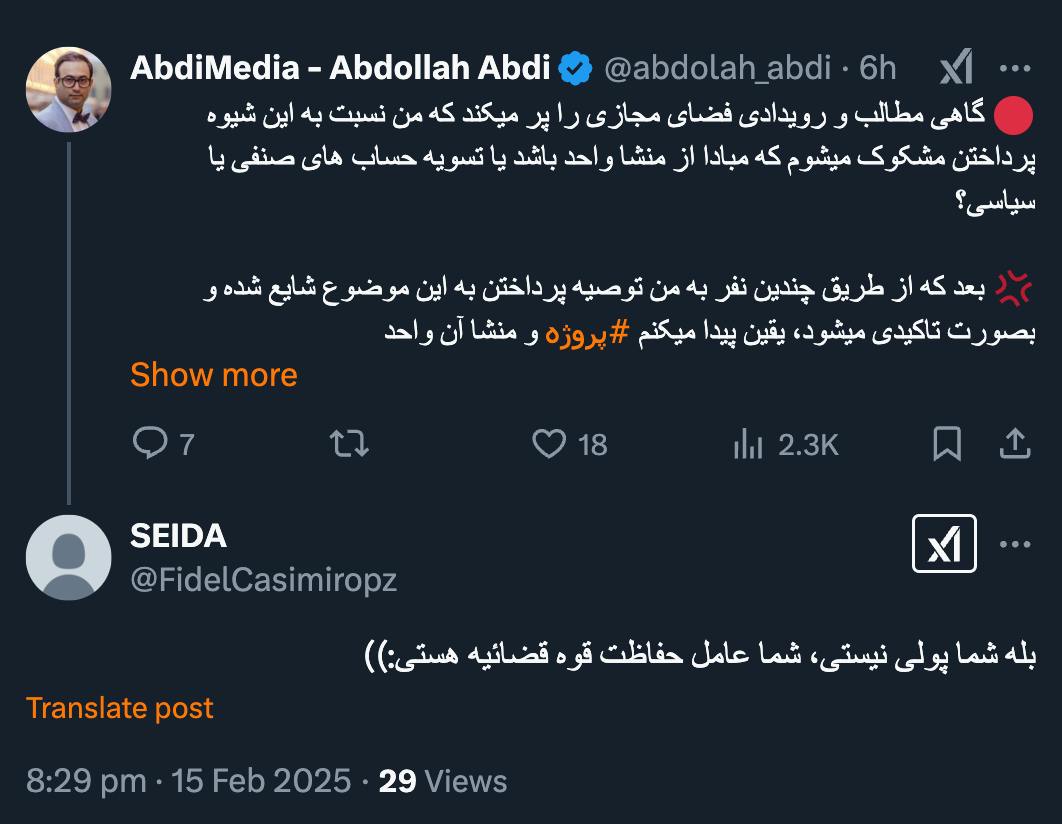Viewport: 1062px width, 824px height.
Task: Bookmark AbdiMedia's post
Action: point(947,444)
